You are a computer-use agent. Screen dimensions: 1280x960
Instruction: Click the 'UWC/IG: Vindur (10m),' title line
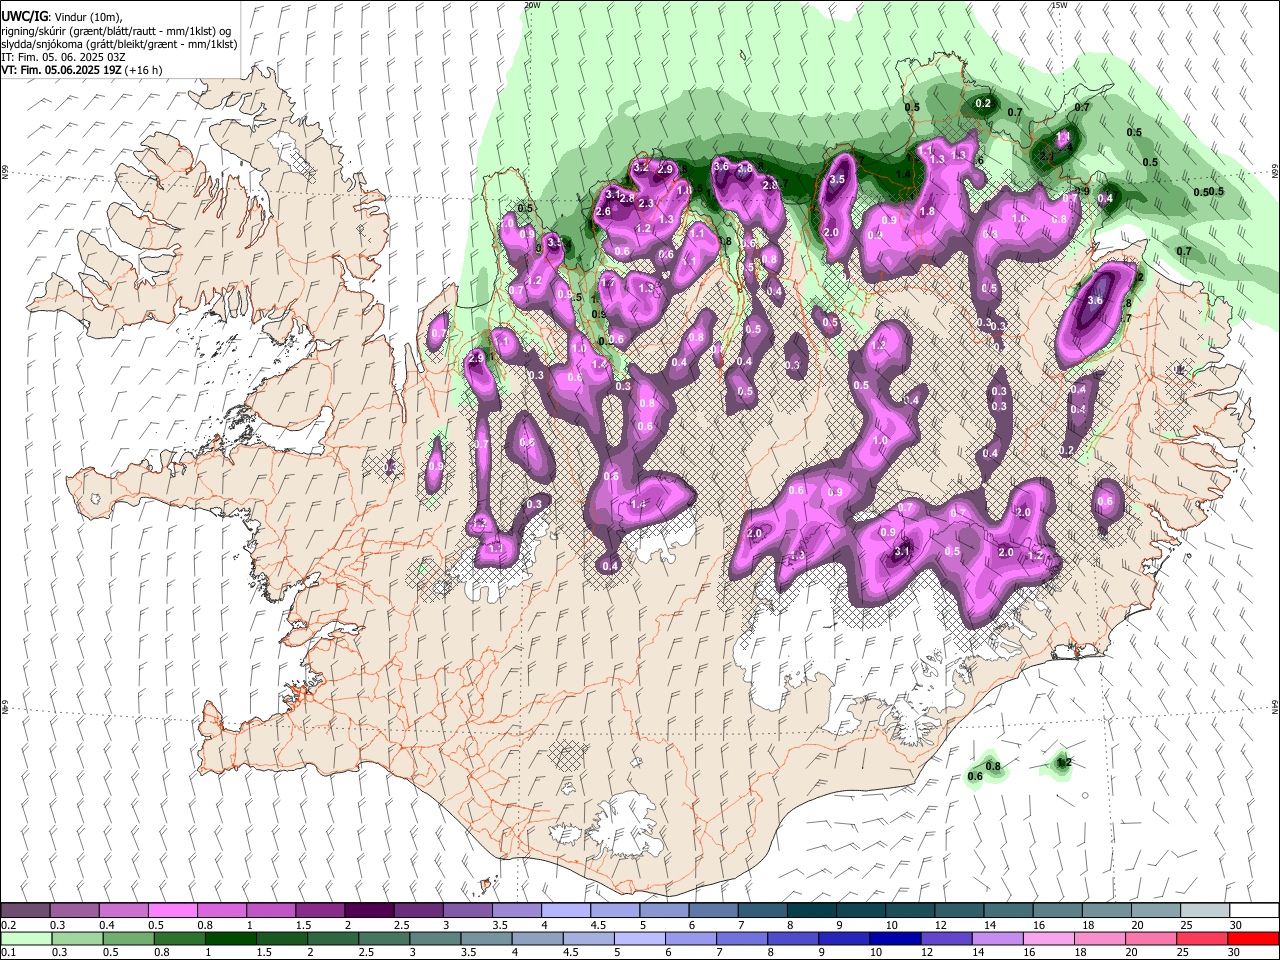[61, 17]
